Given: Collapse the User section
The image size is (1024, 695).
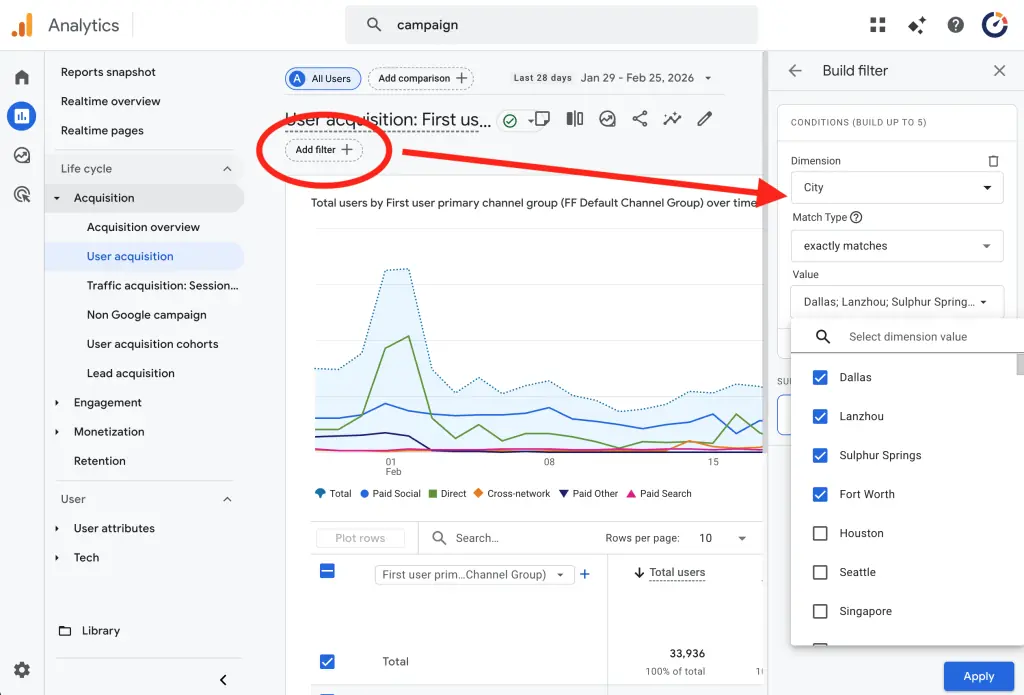Looking at the screenshot, I should (227, 499).
